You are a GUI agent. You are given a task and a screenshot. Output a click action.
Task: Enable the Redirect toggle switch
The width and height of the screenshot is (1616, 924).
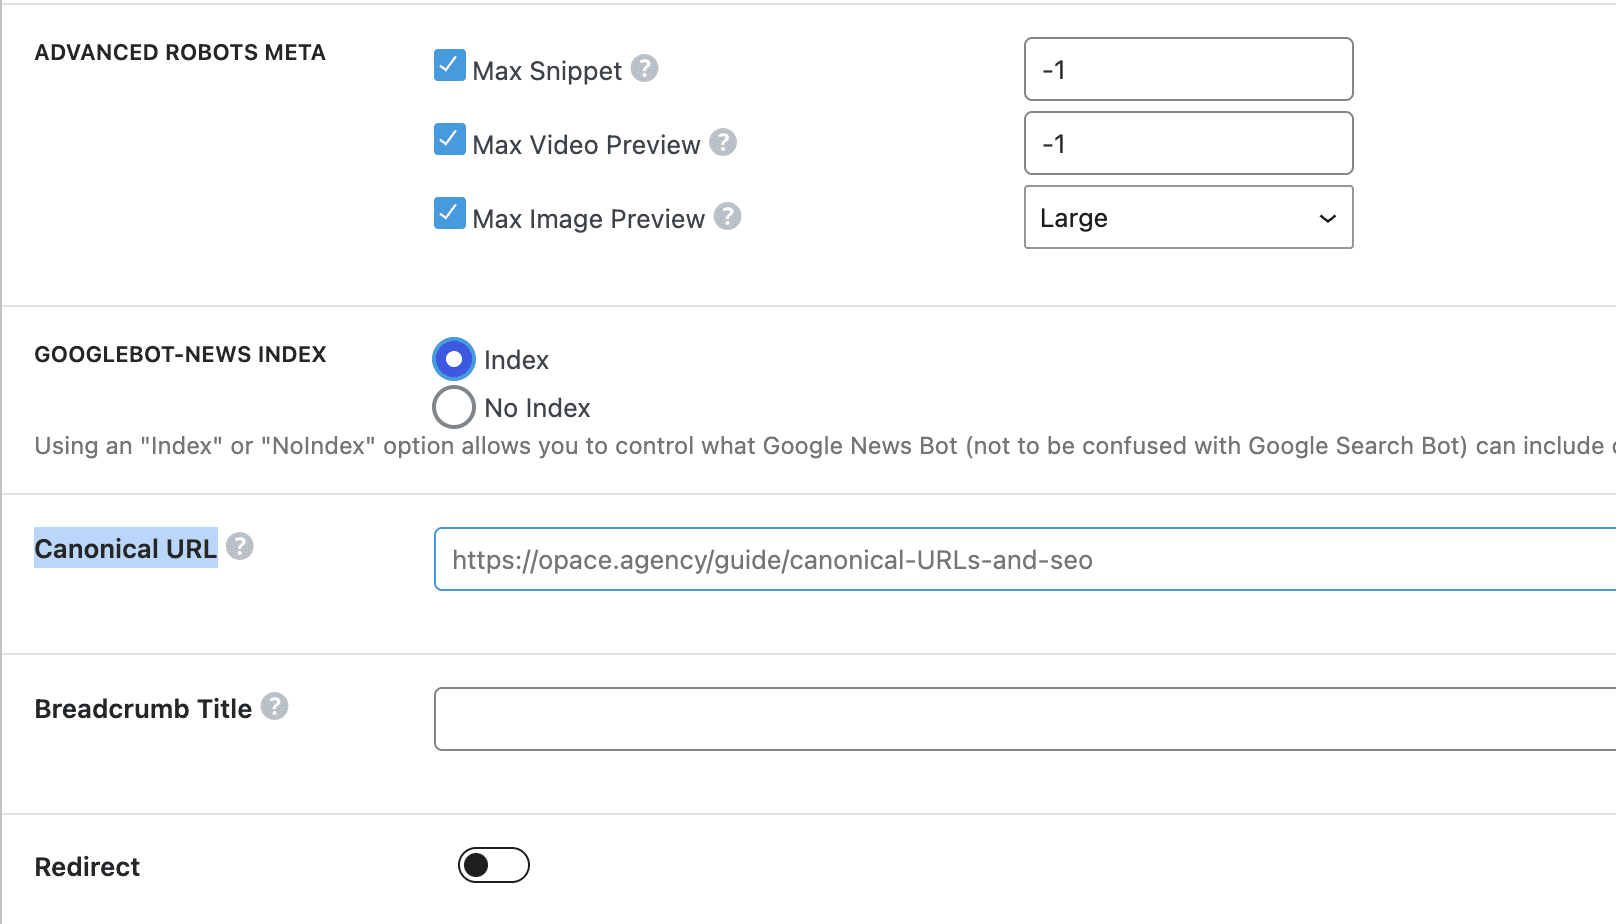click(494, 865)
